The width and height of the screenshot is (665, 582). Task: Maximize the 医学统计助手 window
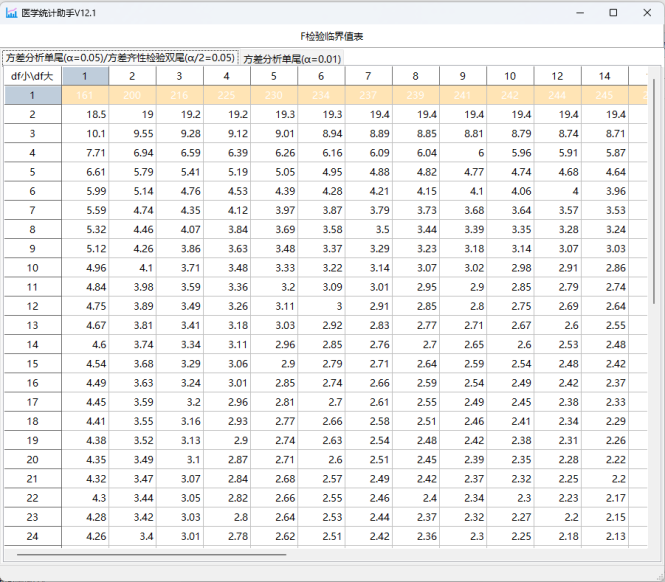tap(613, 13)
